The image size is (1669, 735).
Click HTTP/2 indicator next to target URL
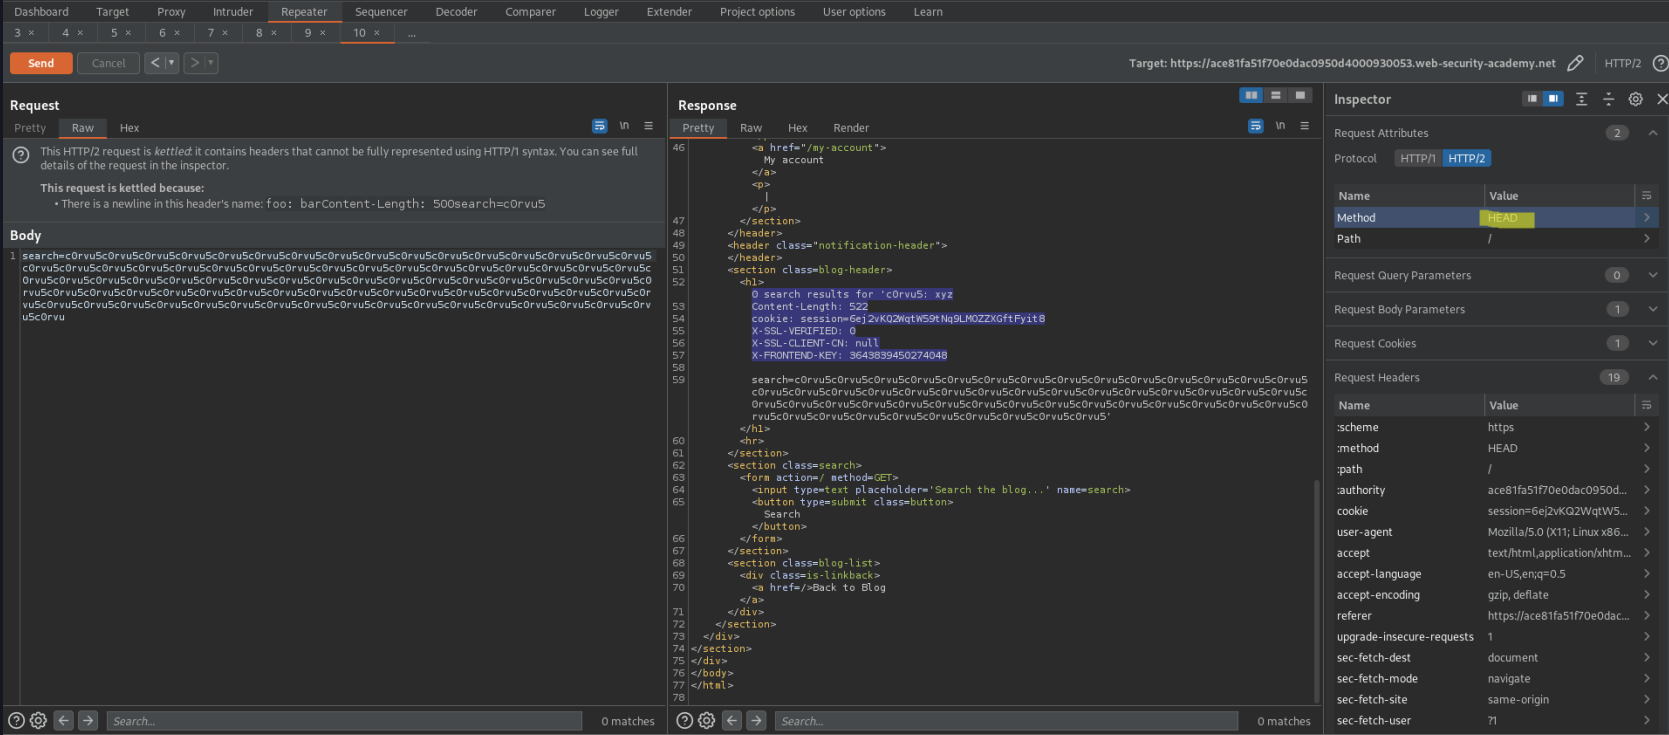point(1622,63)
